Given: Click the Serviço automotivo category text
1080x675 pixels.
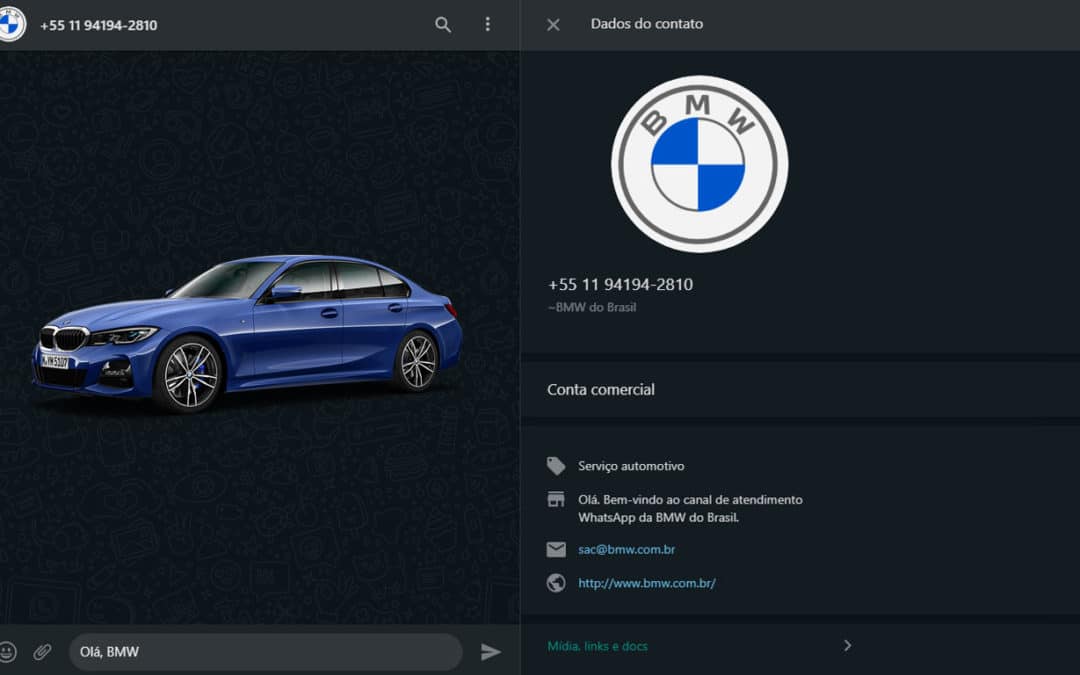Looking at the screenshot, I should click(631, 466).
